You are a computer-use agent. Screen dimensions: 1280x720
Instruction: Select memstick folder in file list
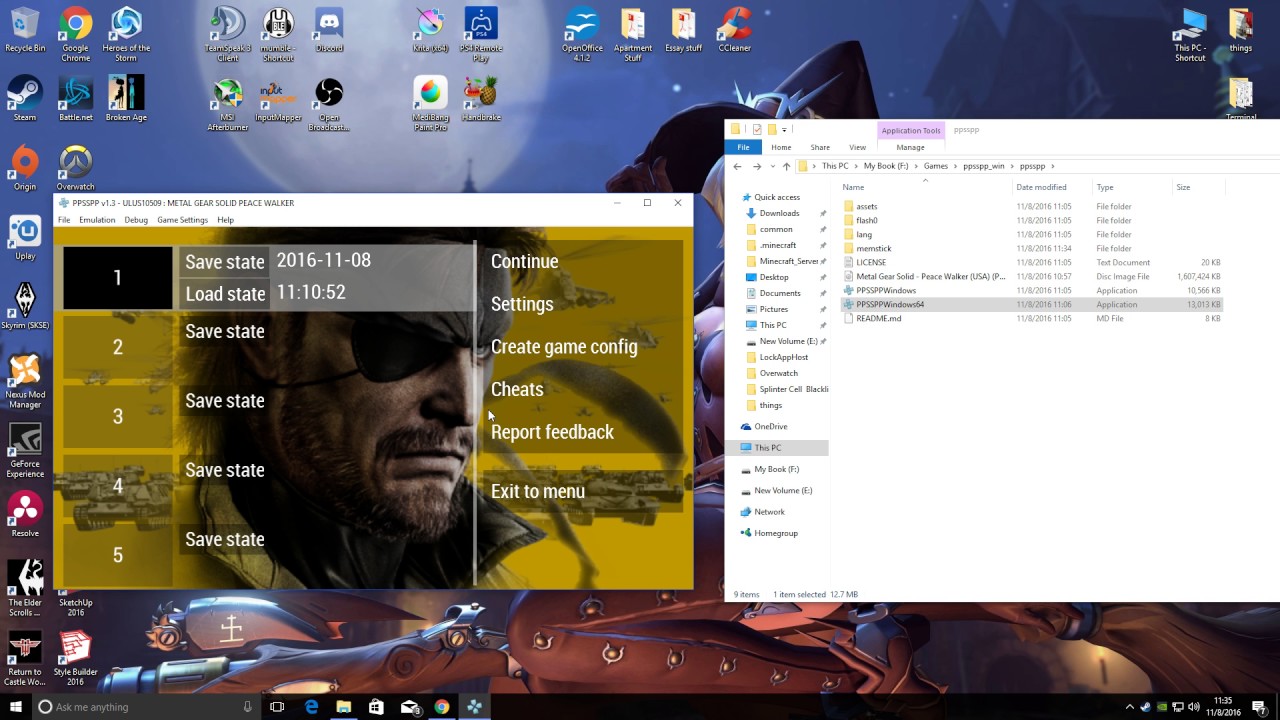click(x=873, y=248)
